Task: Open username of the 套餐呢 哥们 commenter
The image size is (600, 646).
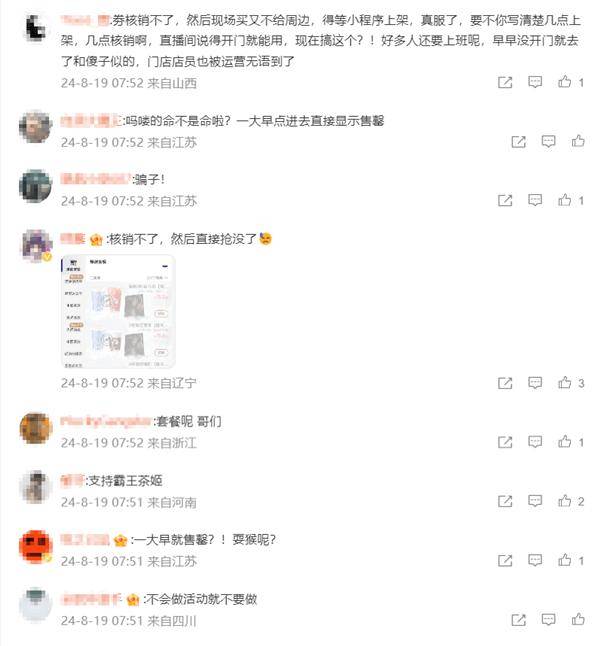Action: (105, 421)
